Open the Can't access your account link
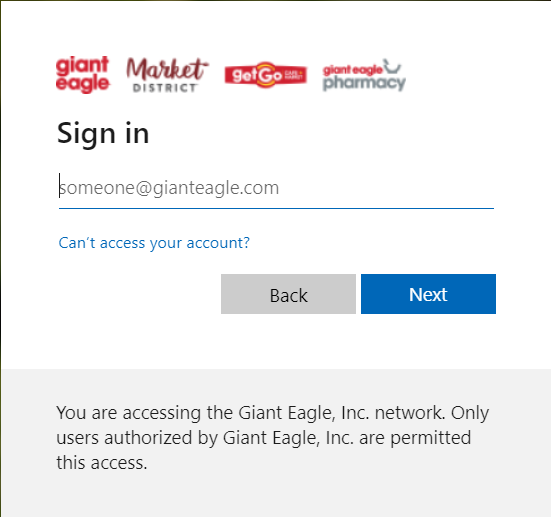The image size is (551, 517). click(x=154, y=243)
